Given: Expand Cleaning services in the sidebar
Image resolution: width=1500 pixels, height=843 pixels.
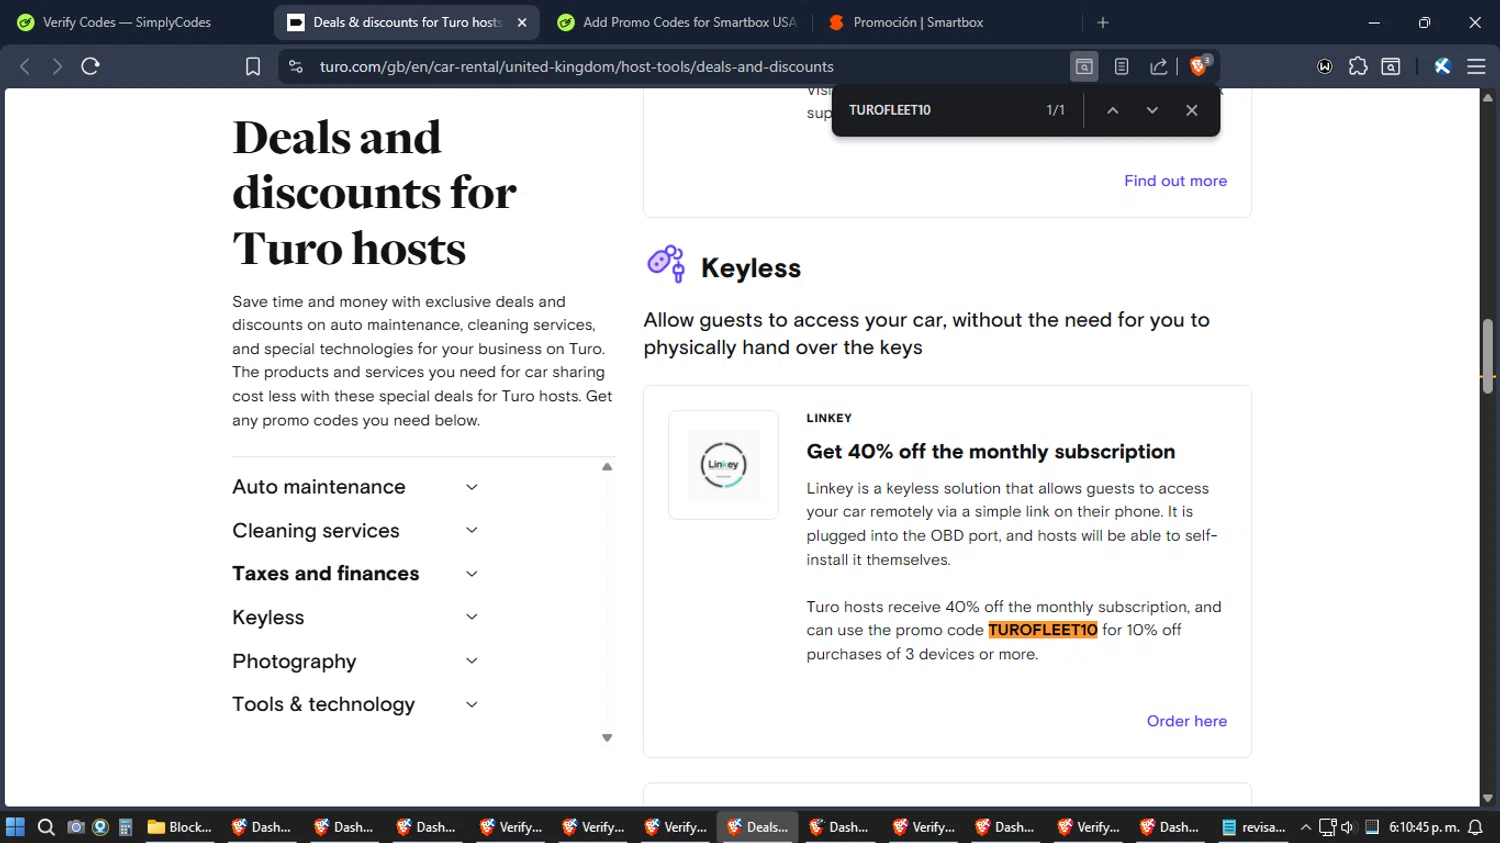Looking at the screenshot, I should pos(471,531).
